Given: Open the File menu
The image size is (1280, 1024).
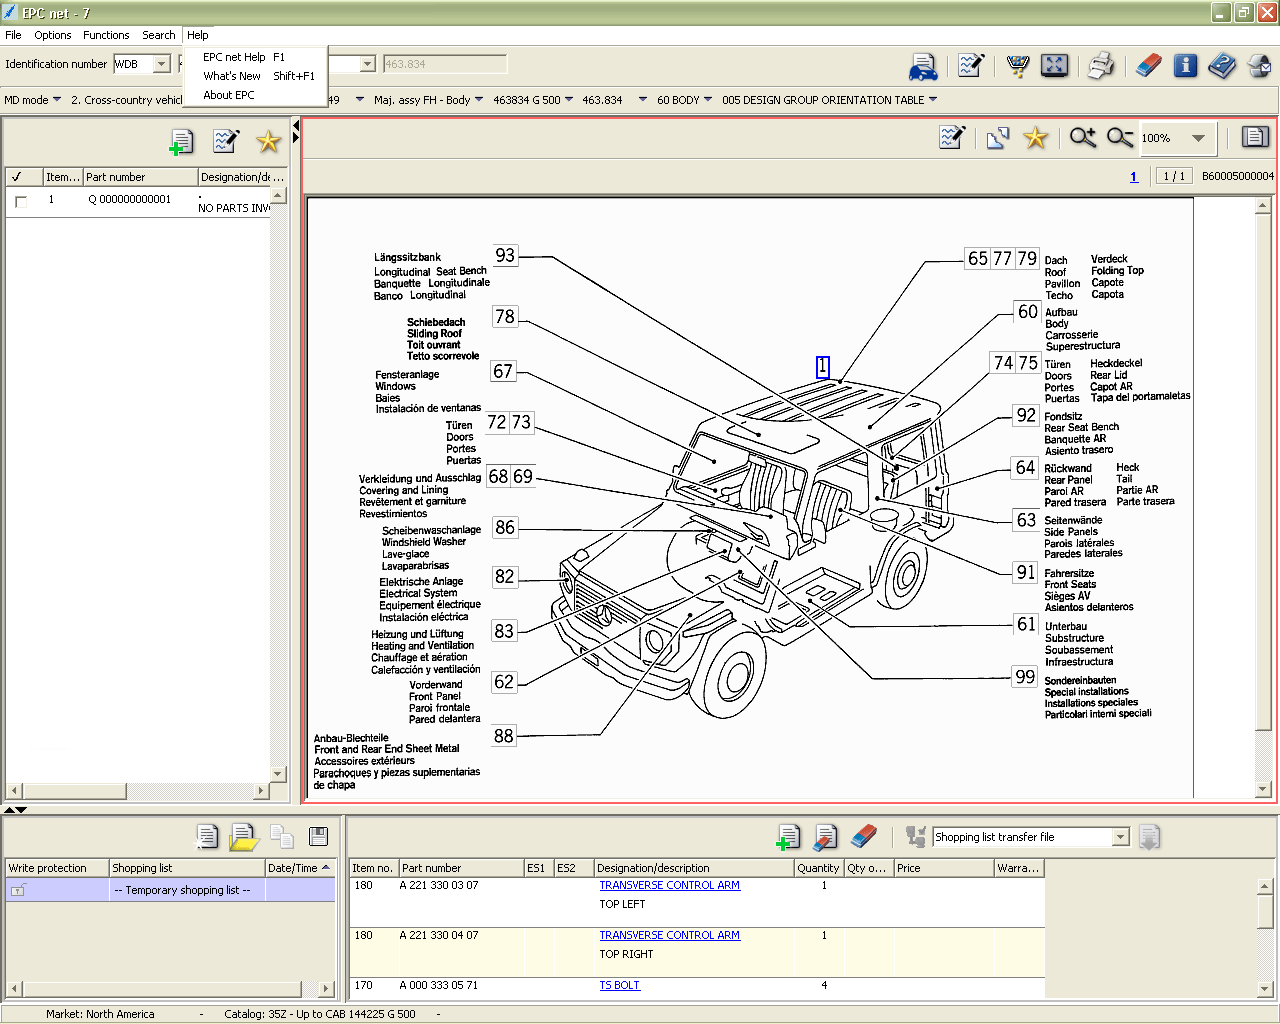Looking at the screenshot, I should pos(13,35).
